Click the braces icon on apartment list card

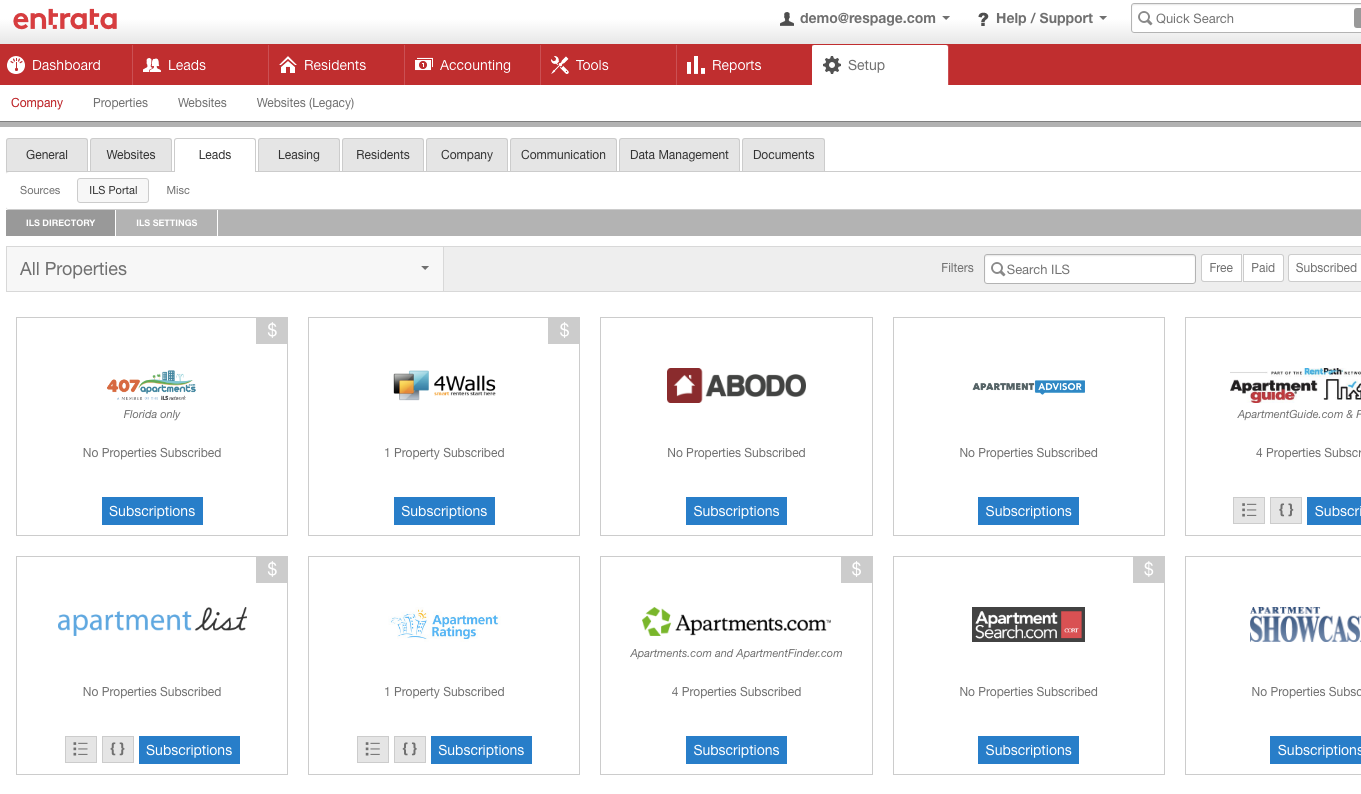tap(118, 749)
